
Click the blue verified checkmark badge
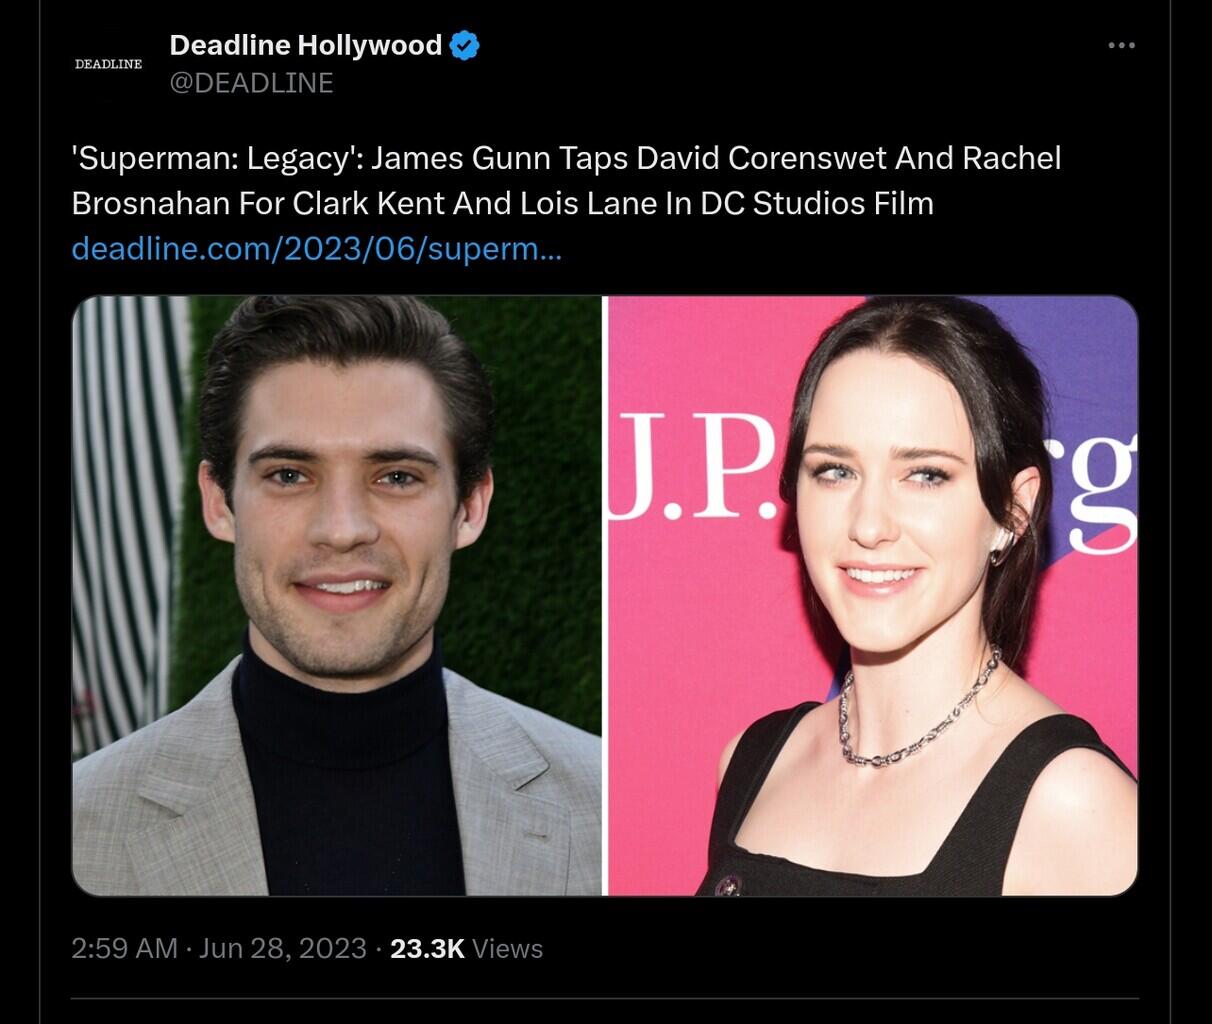(465, 45)
